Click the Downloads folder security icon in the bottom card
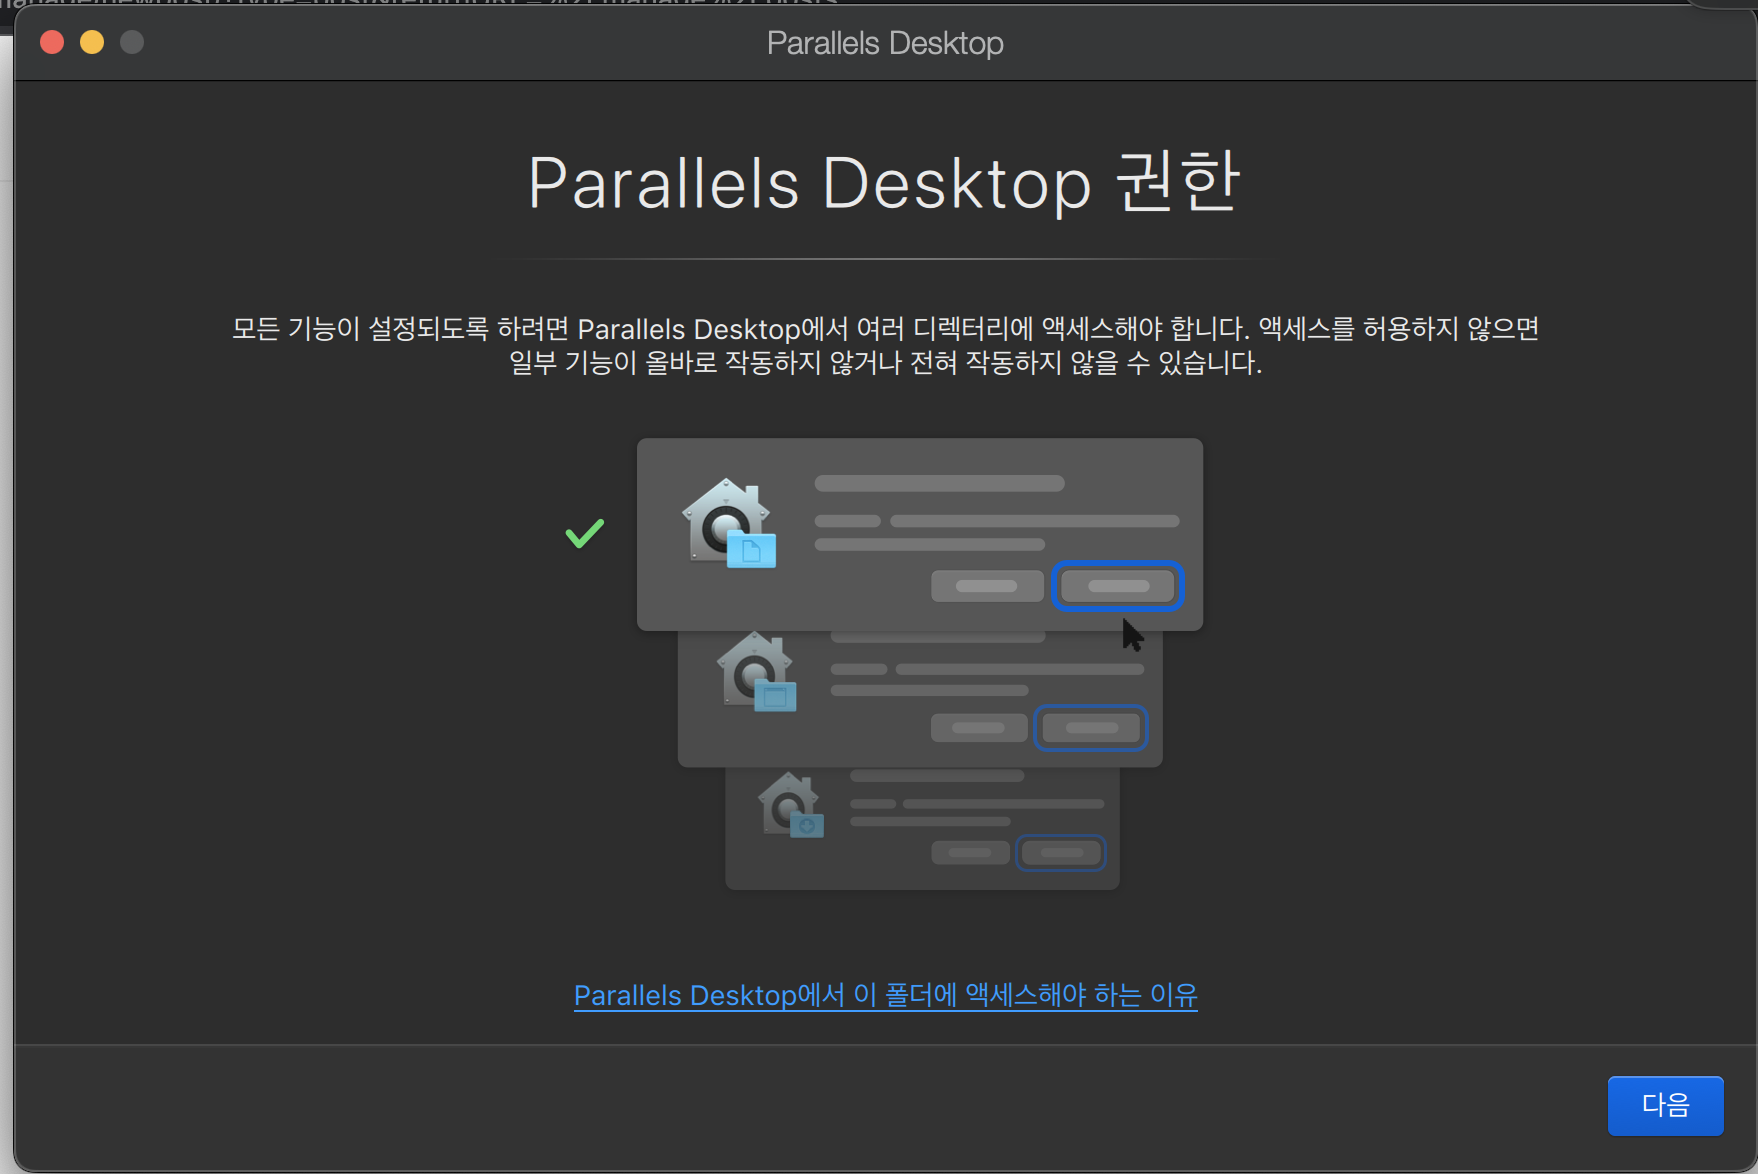 (791, 805)
